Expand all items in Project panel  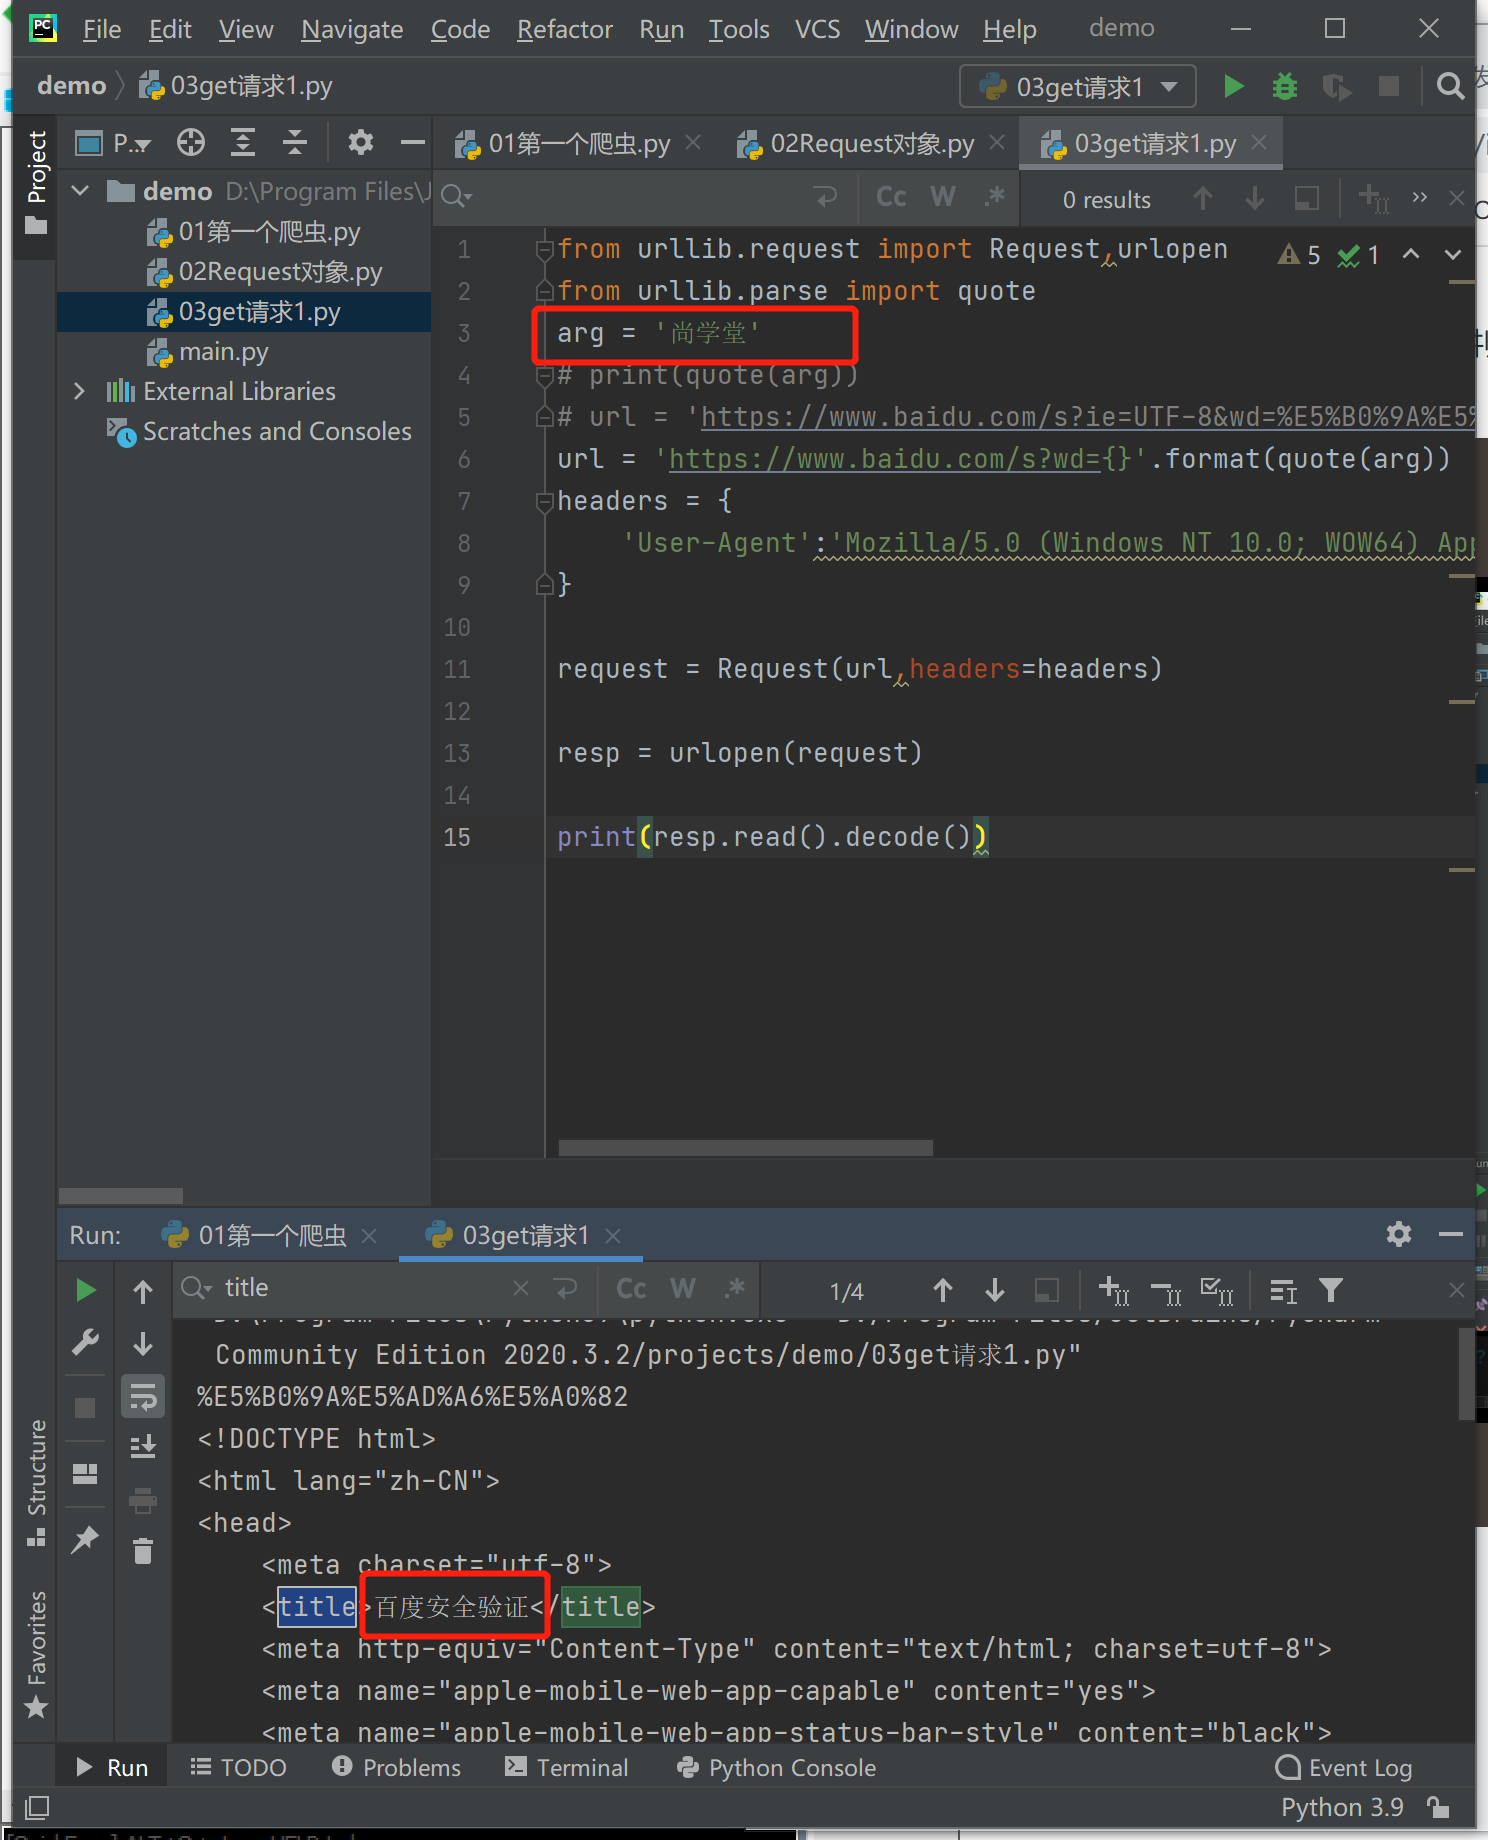coord(243,143)
